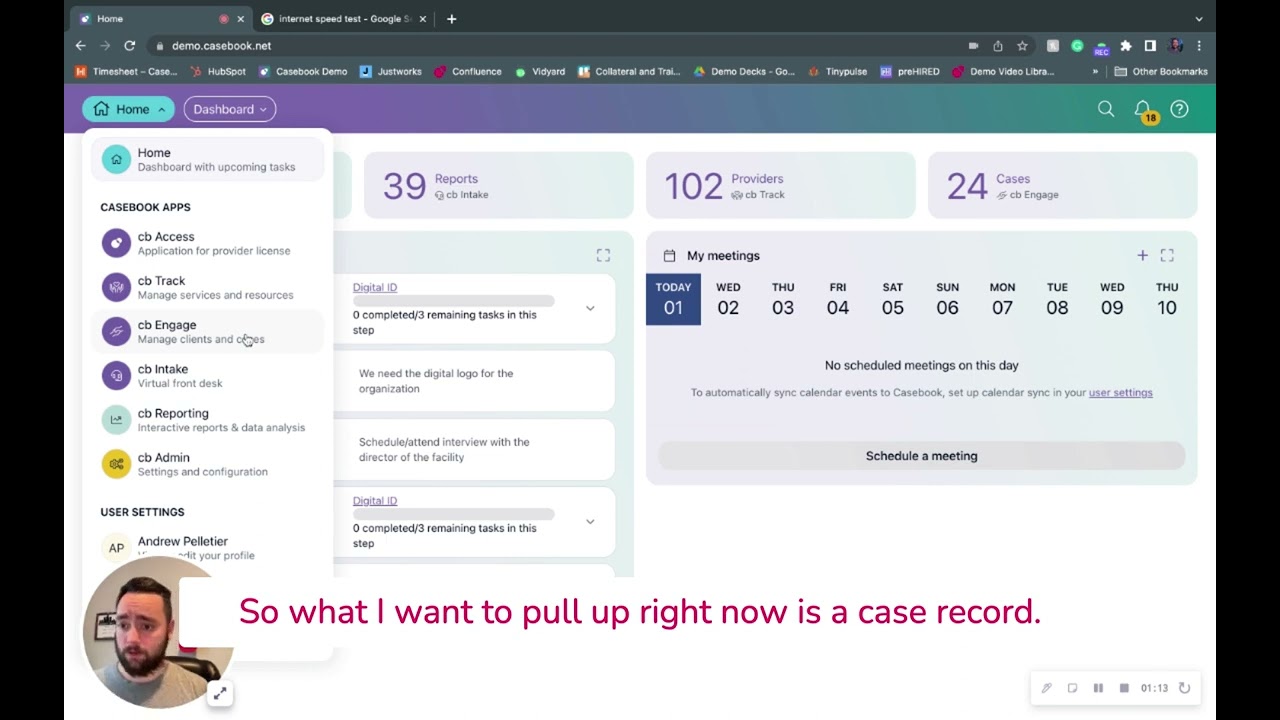Select SAT 05 in the meetings calendar
This screenshot has width=1280, height=720.
893,299
